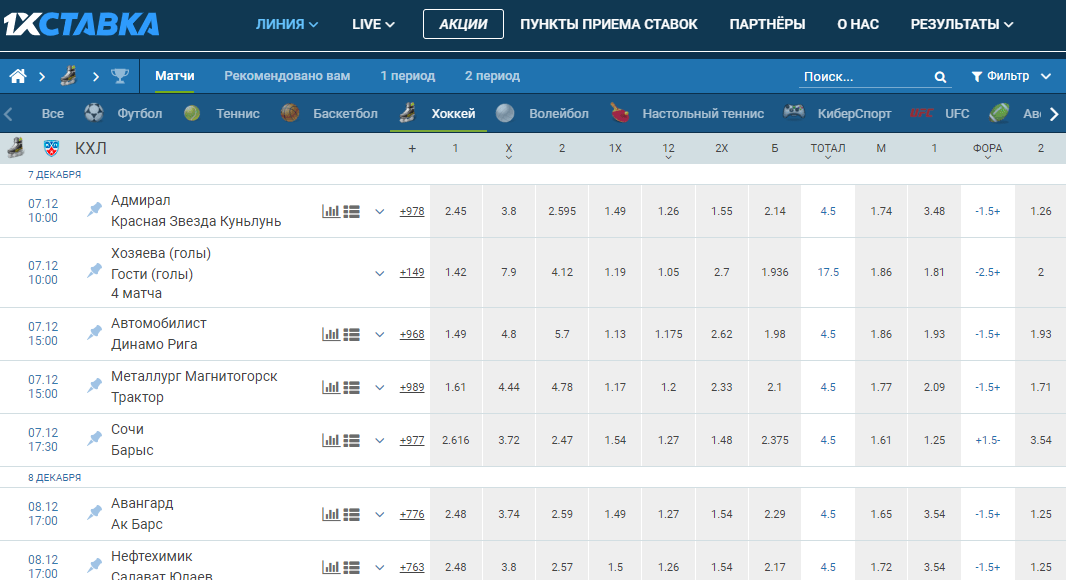Image resolution: width=1066 pixels, height=580 pixels.
Task: Open the Авангард – Ак Барс match
Action: pos(142,513)
